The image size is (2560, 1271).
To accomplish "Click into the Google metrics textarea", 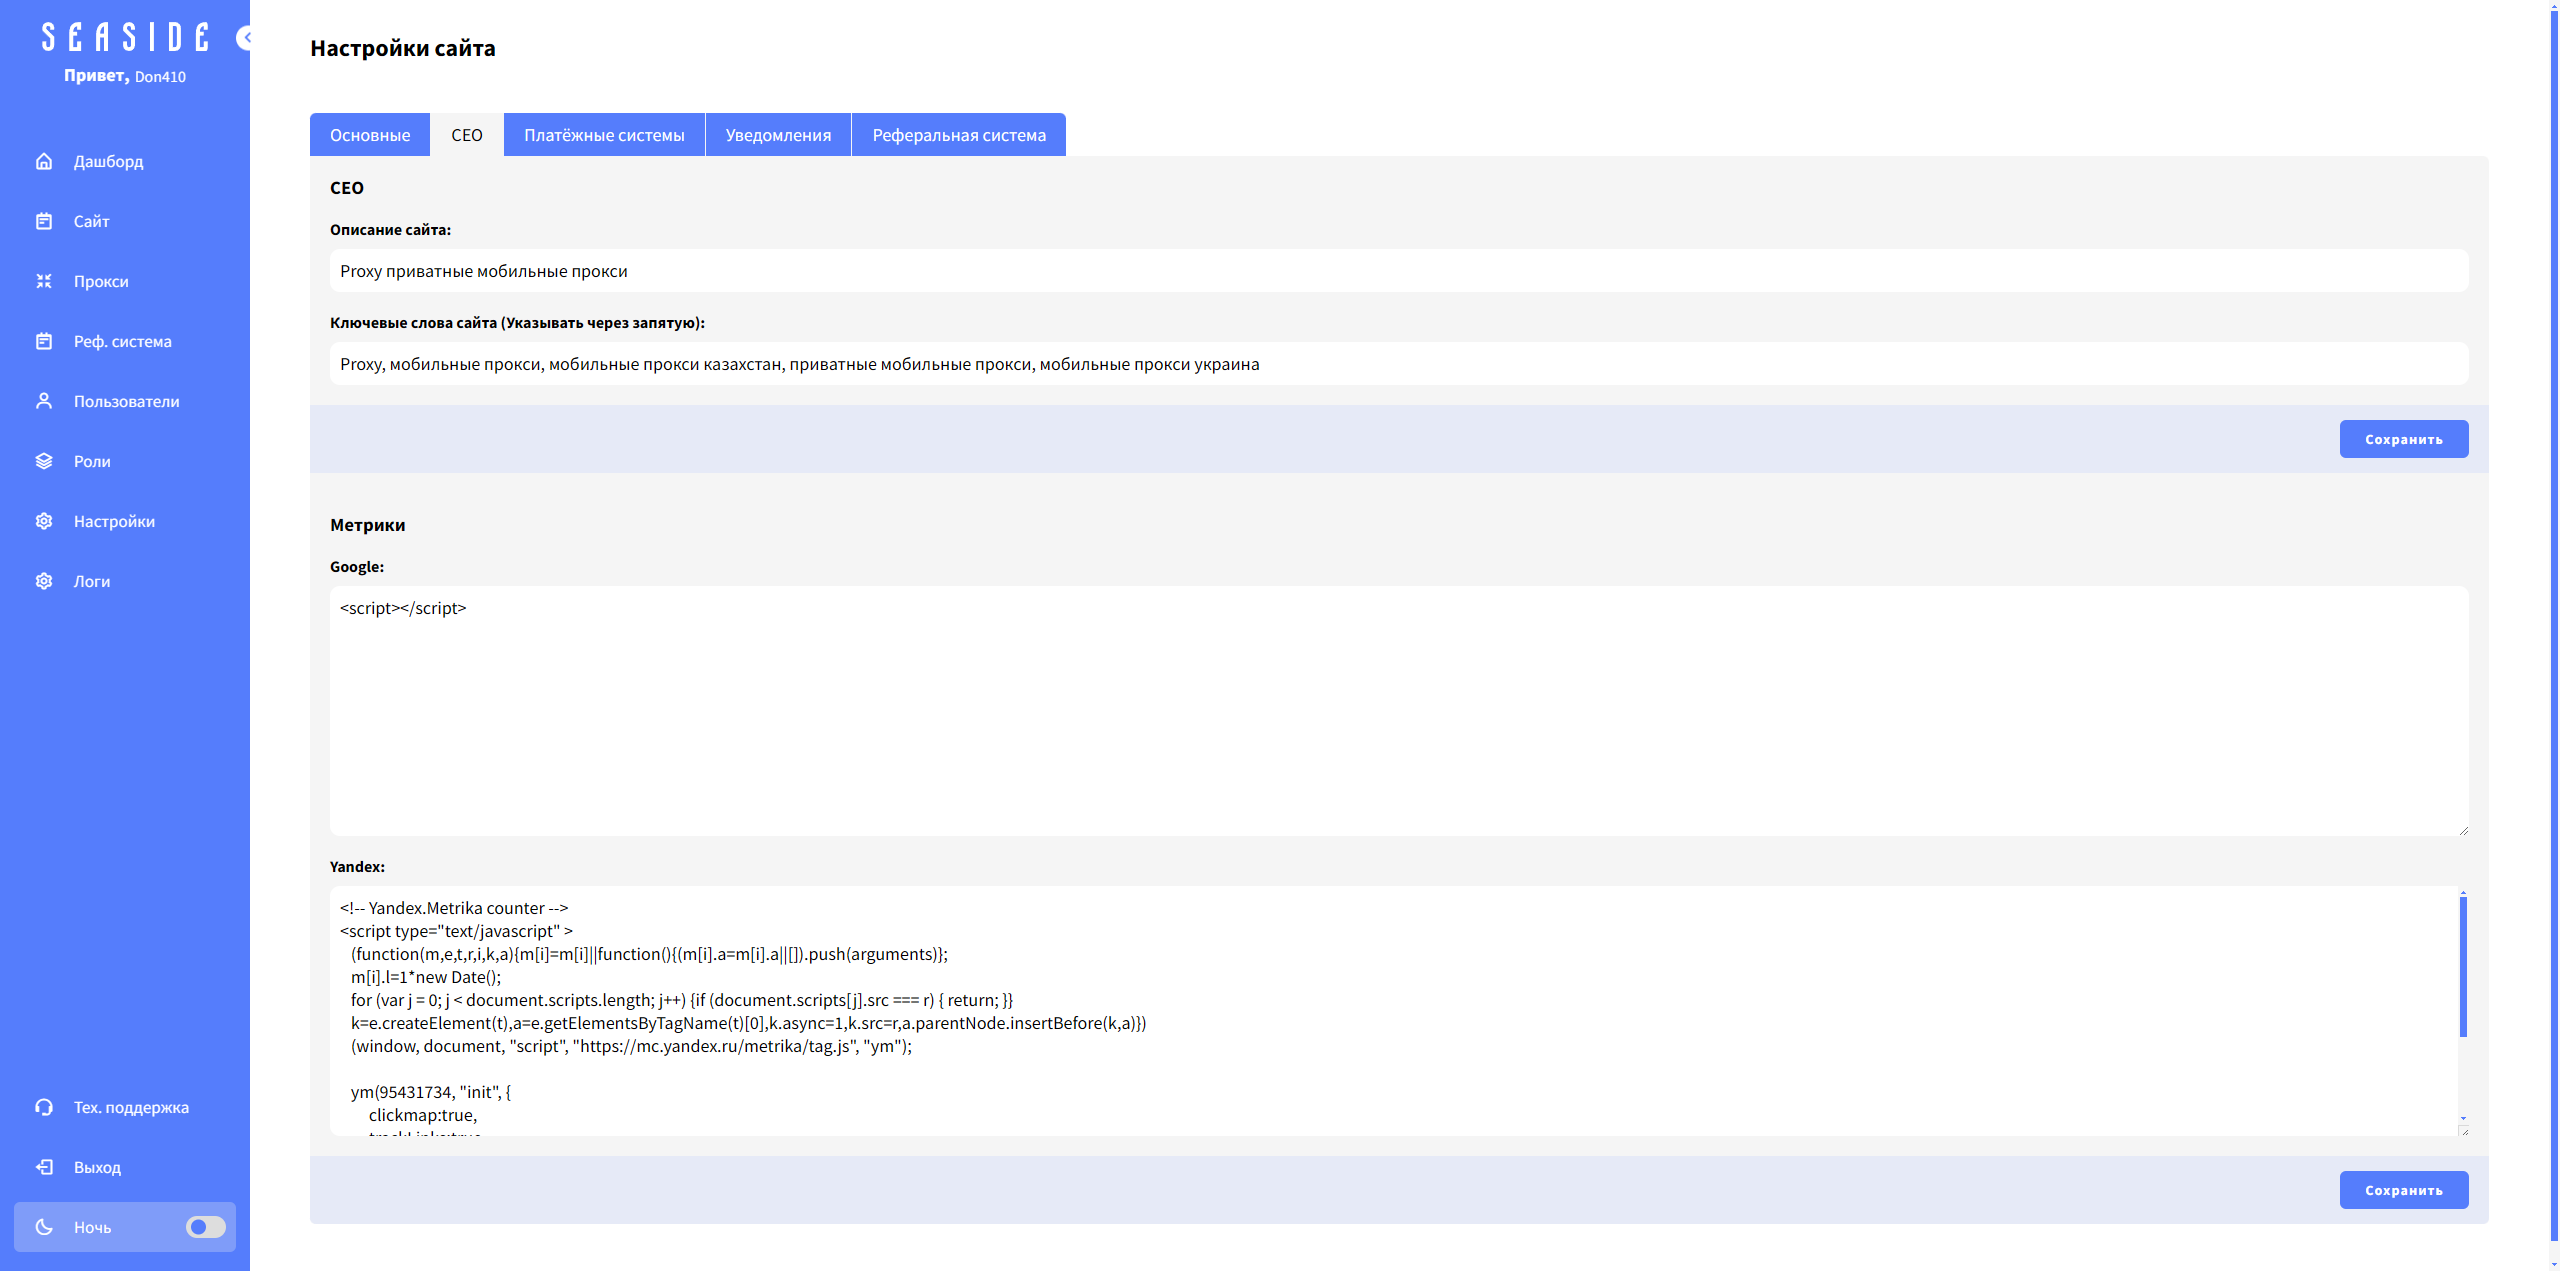I will coord(1398,711).
